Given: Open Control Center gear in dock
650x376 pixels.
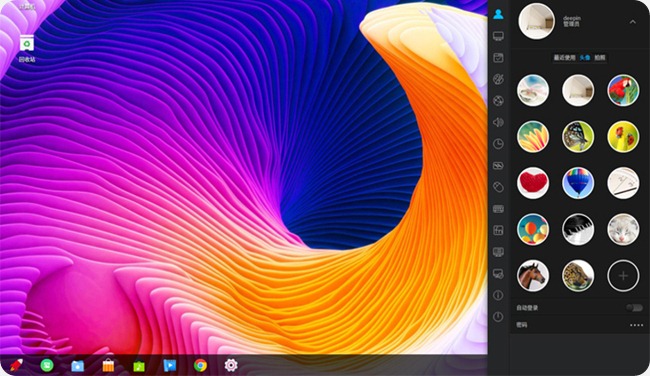Looking at the screenshot, I should click(231, 365).
